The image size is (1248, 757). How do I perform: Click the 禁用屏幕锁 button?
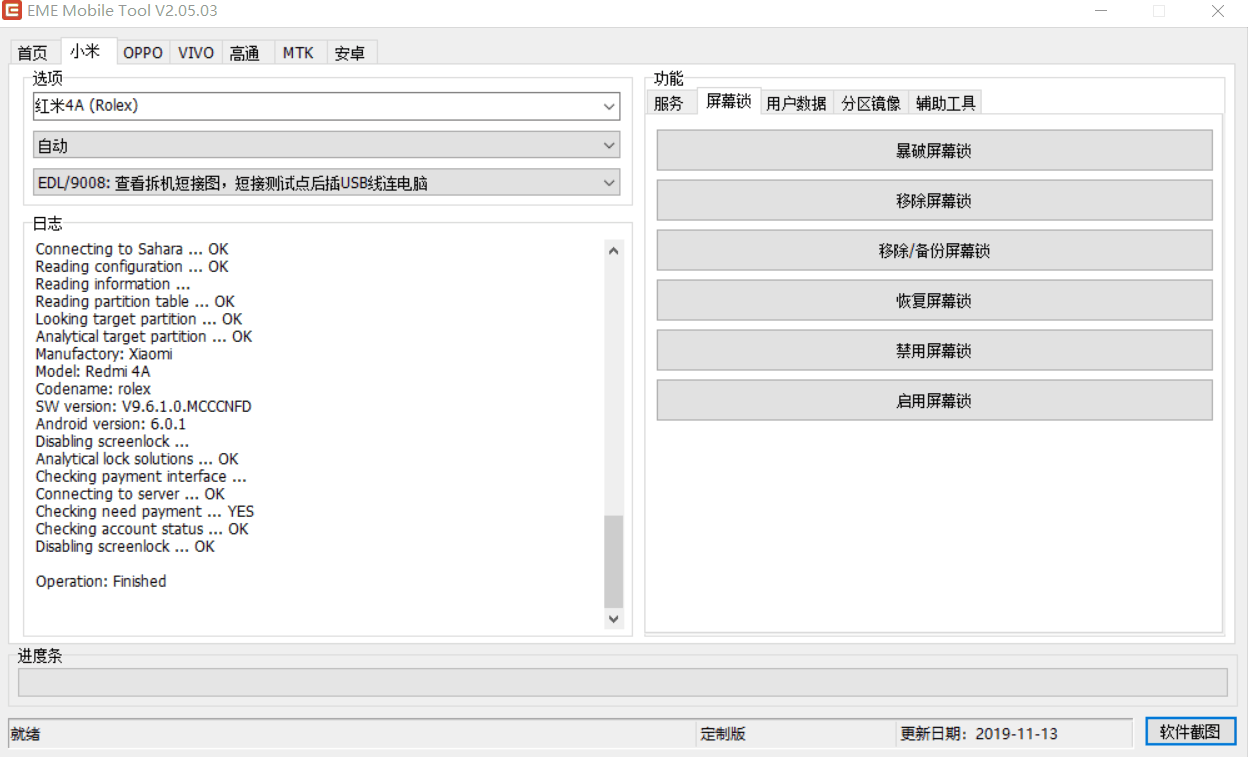[934, 351]
